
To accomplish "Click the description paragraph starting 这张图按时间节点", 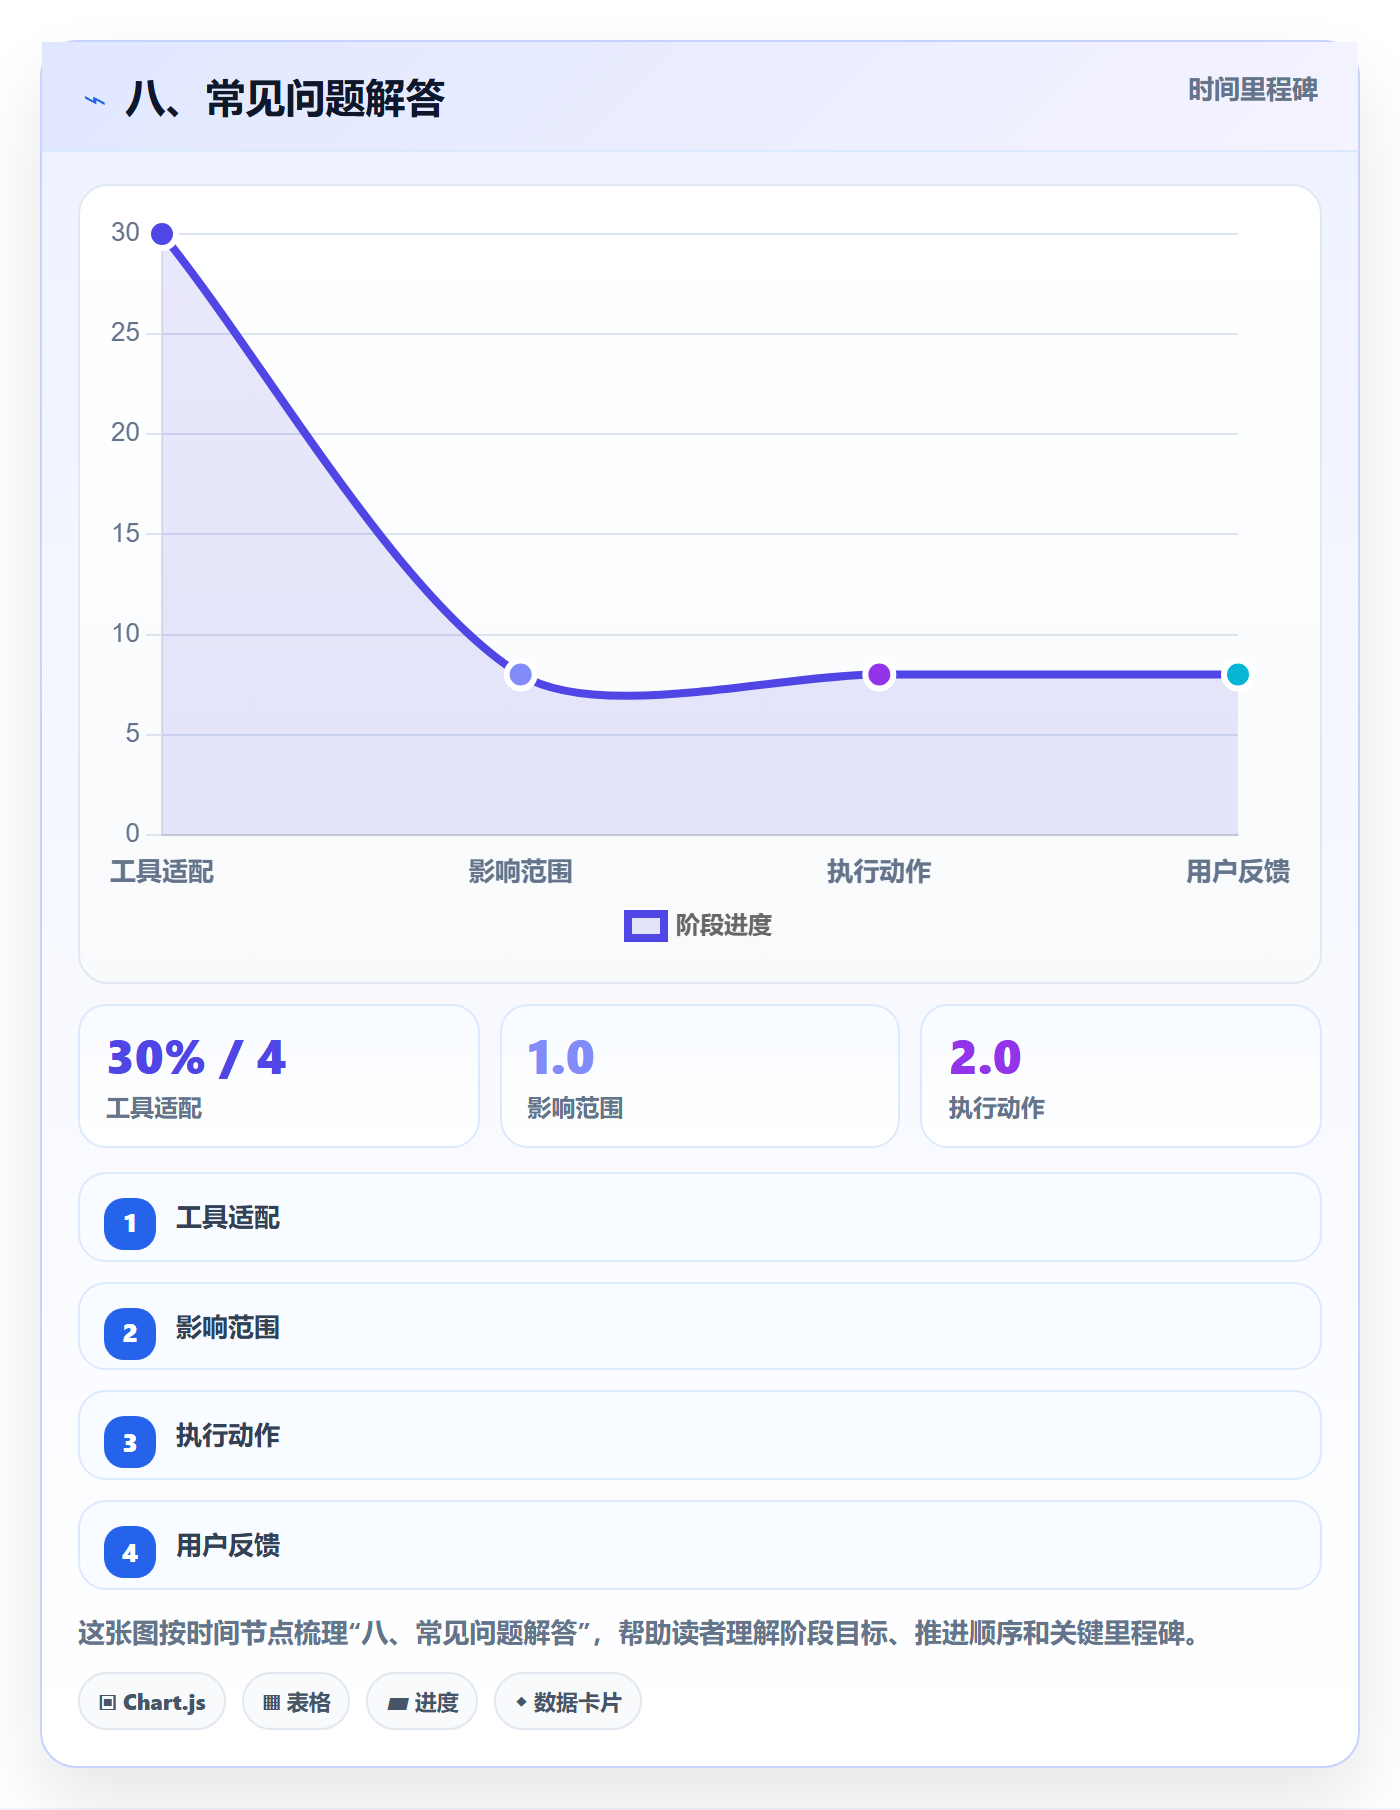I will point(638,1633).
